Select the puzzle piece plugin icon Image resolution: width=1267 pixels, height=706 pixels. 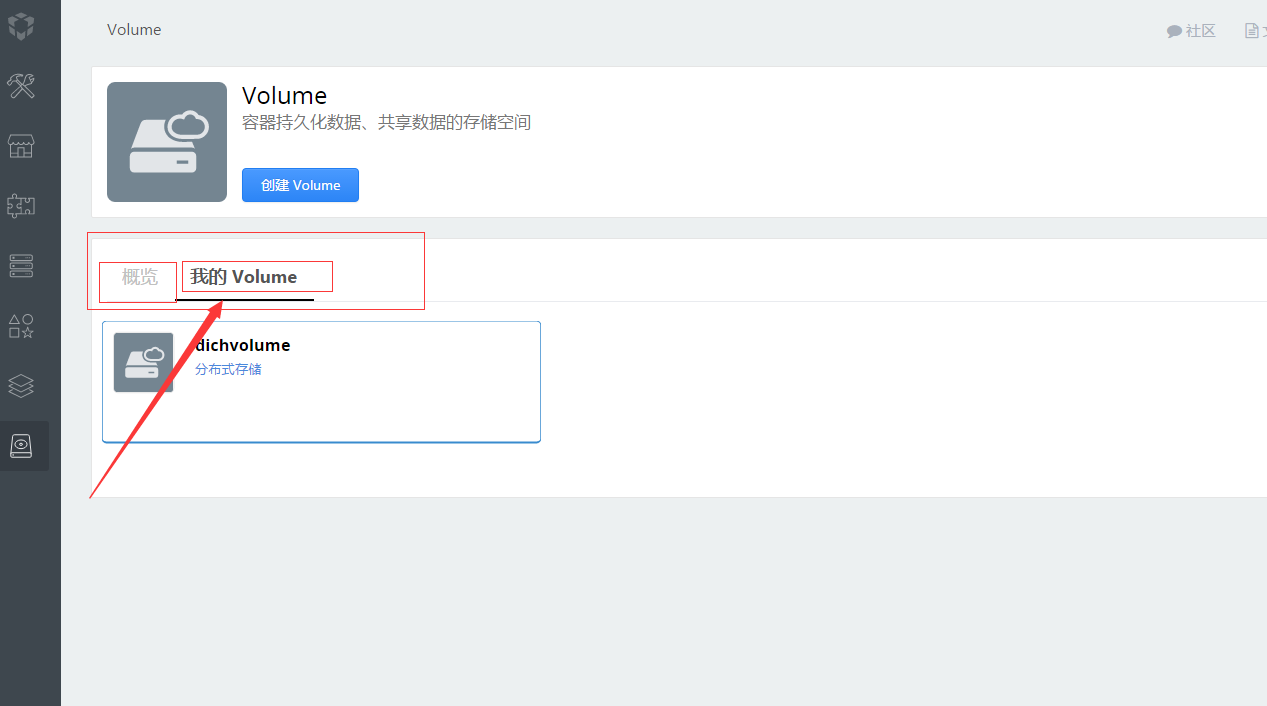(21, 206)
